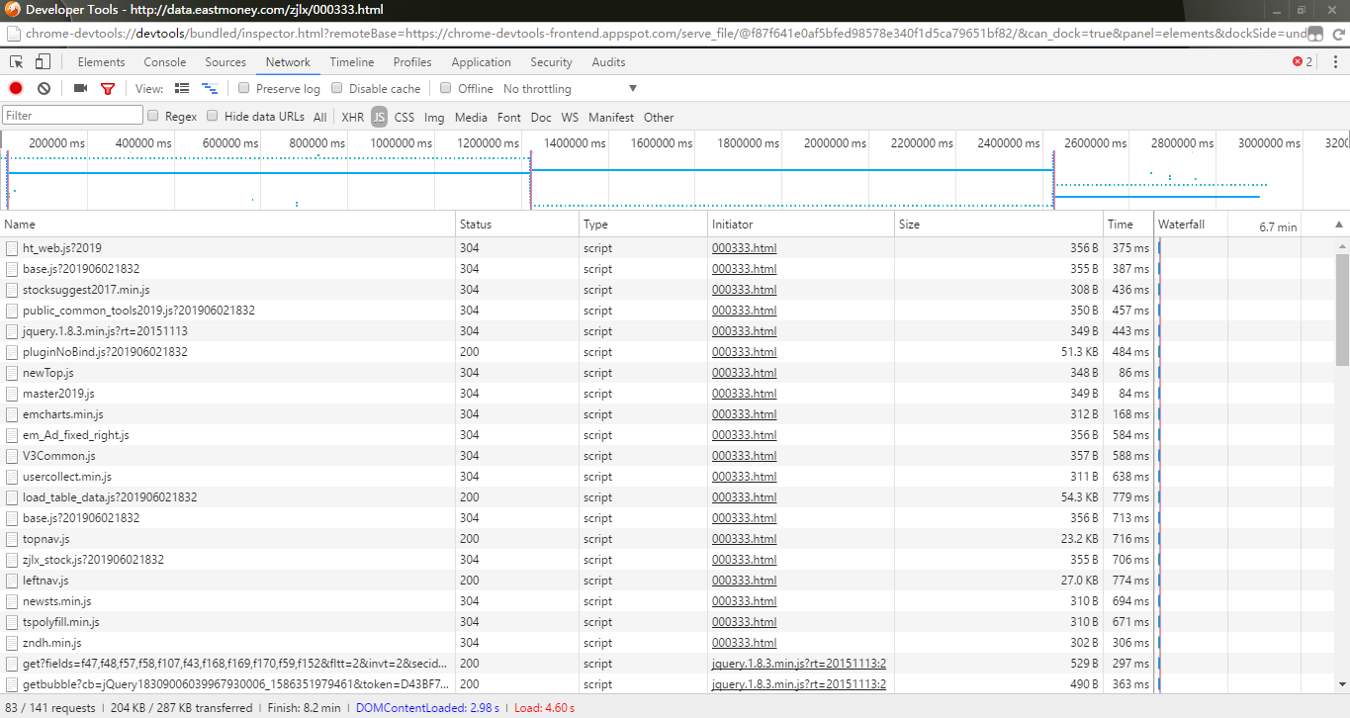This screenshot has width=1350, height=718.
Task: Click scrollbar down arrow of request list
Action: [x=1342, y=685]
